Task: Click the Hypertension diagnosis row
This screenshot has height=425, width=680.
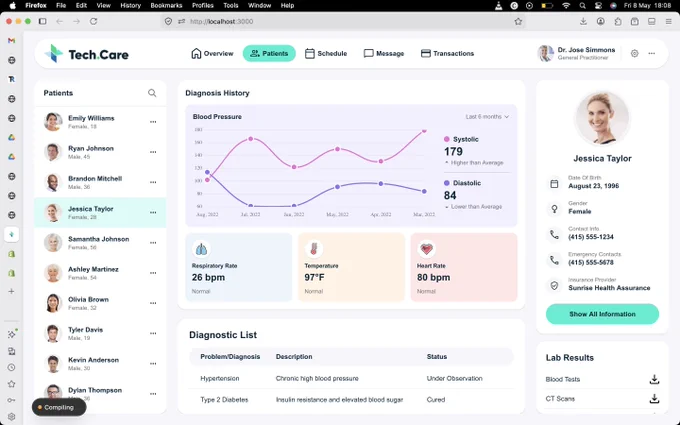Action: (x=351, y=379)
